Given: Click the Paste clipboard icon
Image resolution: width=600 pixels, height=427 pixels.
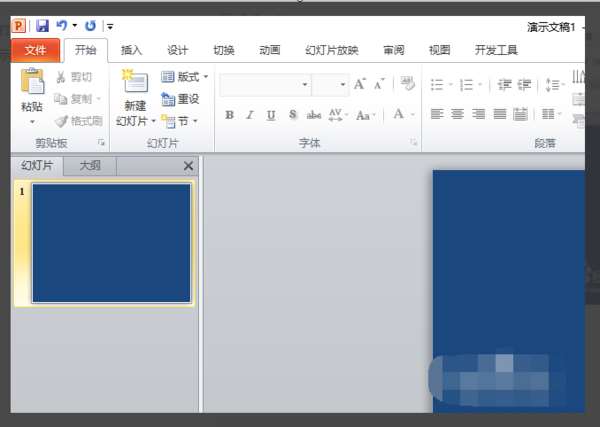Looking at the screenshot, I should tap(32, 81).
